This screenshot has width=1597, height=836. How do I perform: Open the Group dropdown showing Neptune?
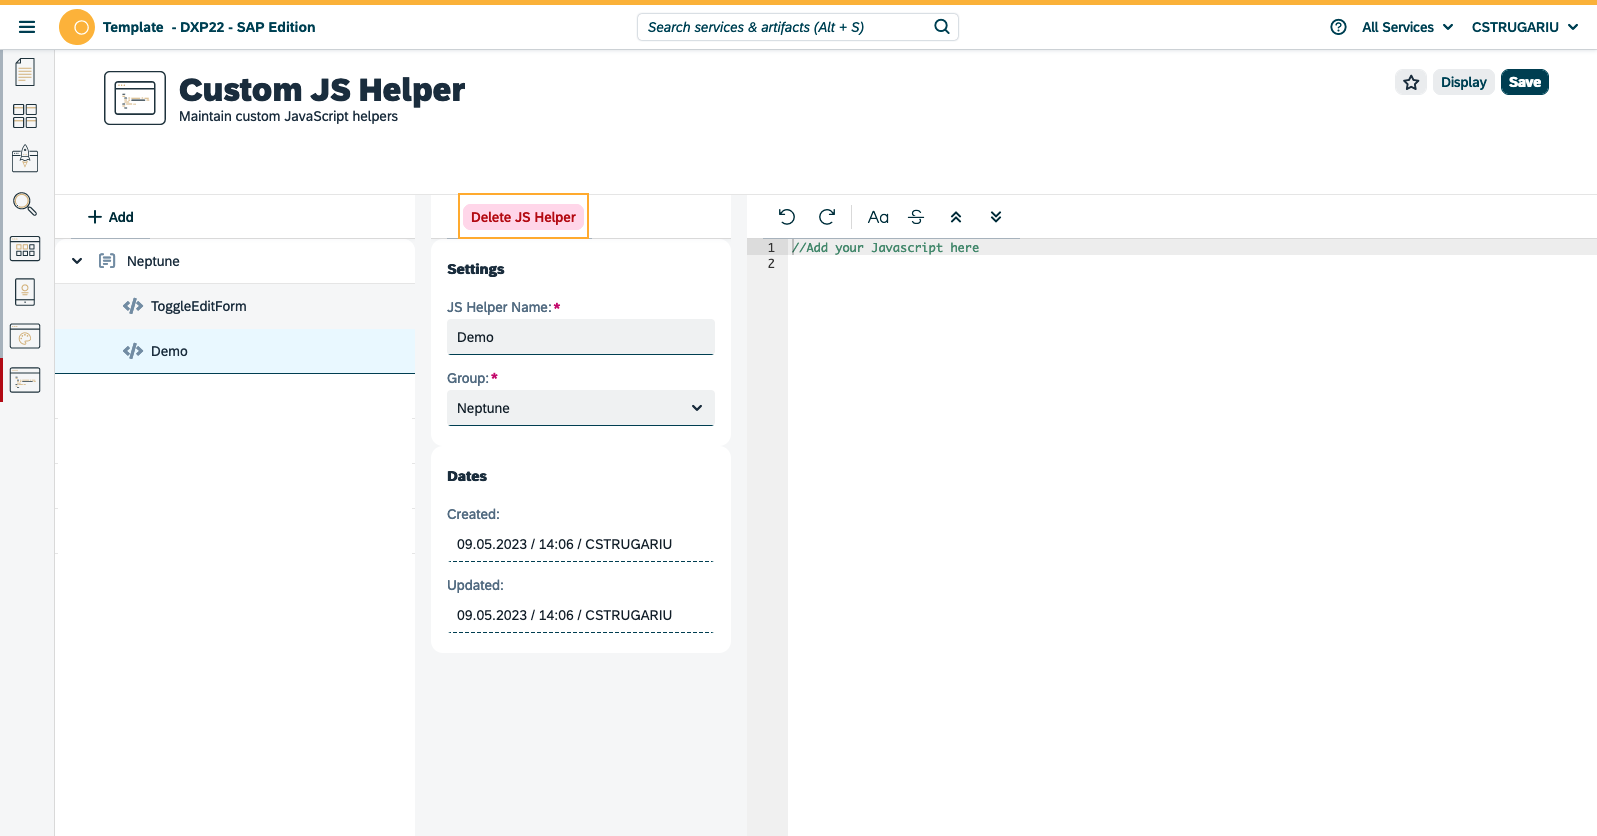pyautogui.click(x=580, y=408)
